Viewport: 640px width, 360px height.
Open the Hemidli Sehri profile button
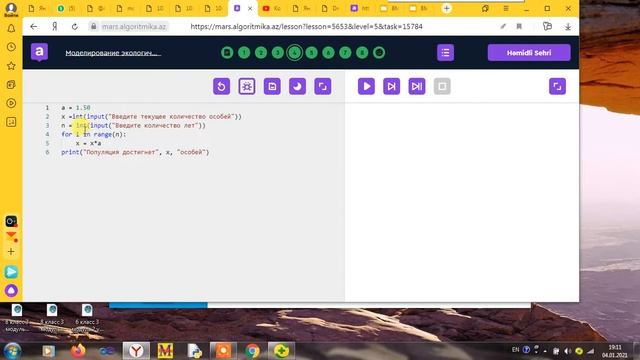(x=529, y=53)
